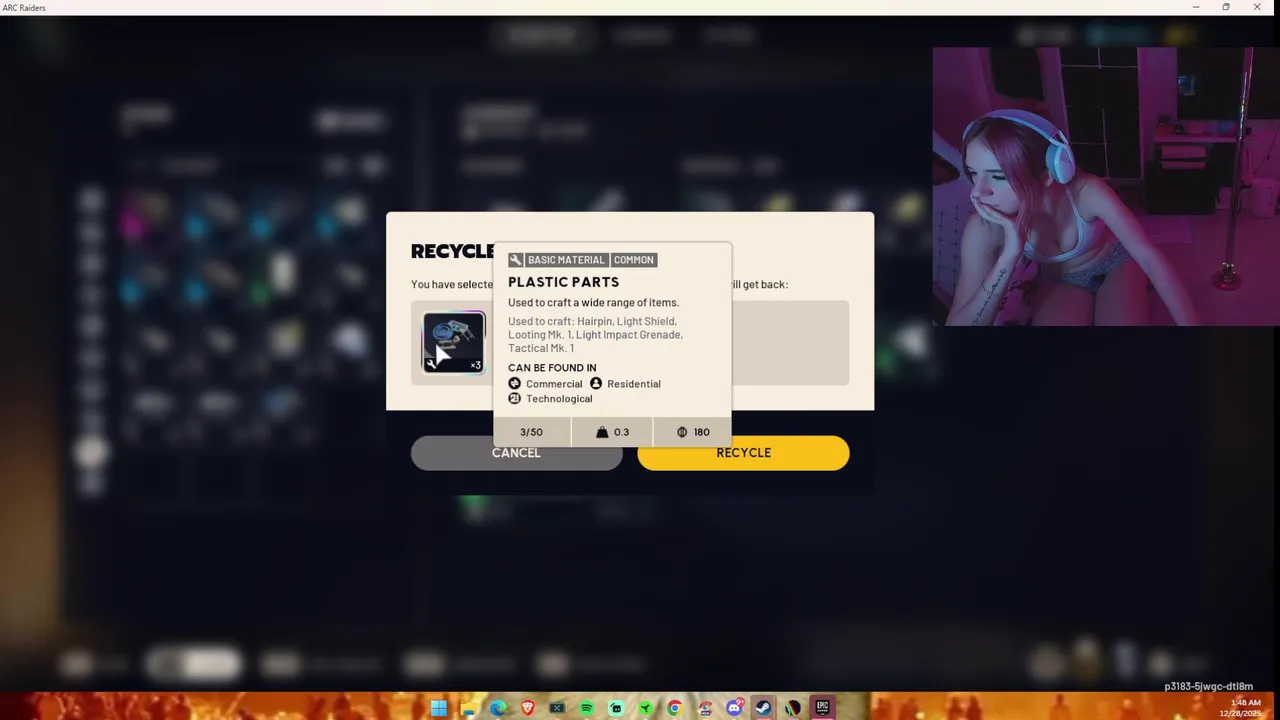The width and height of the screenshot is (1280, 720).
Task: Open File Explorer from the taskbar
Action: (468, 708)
